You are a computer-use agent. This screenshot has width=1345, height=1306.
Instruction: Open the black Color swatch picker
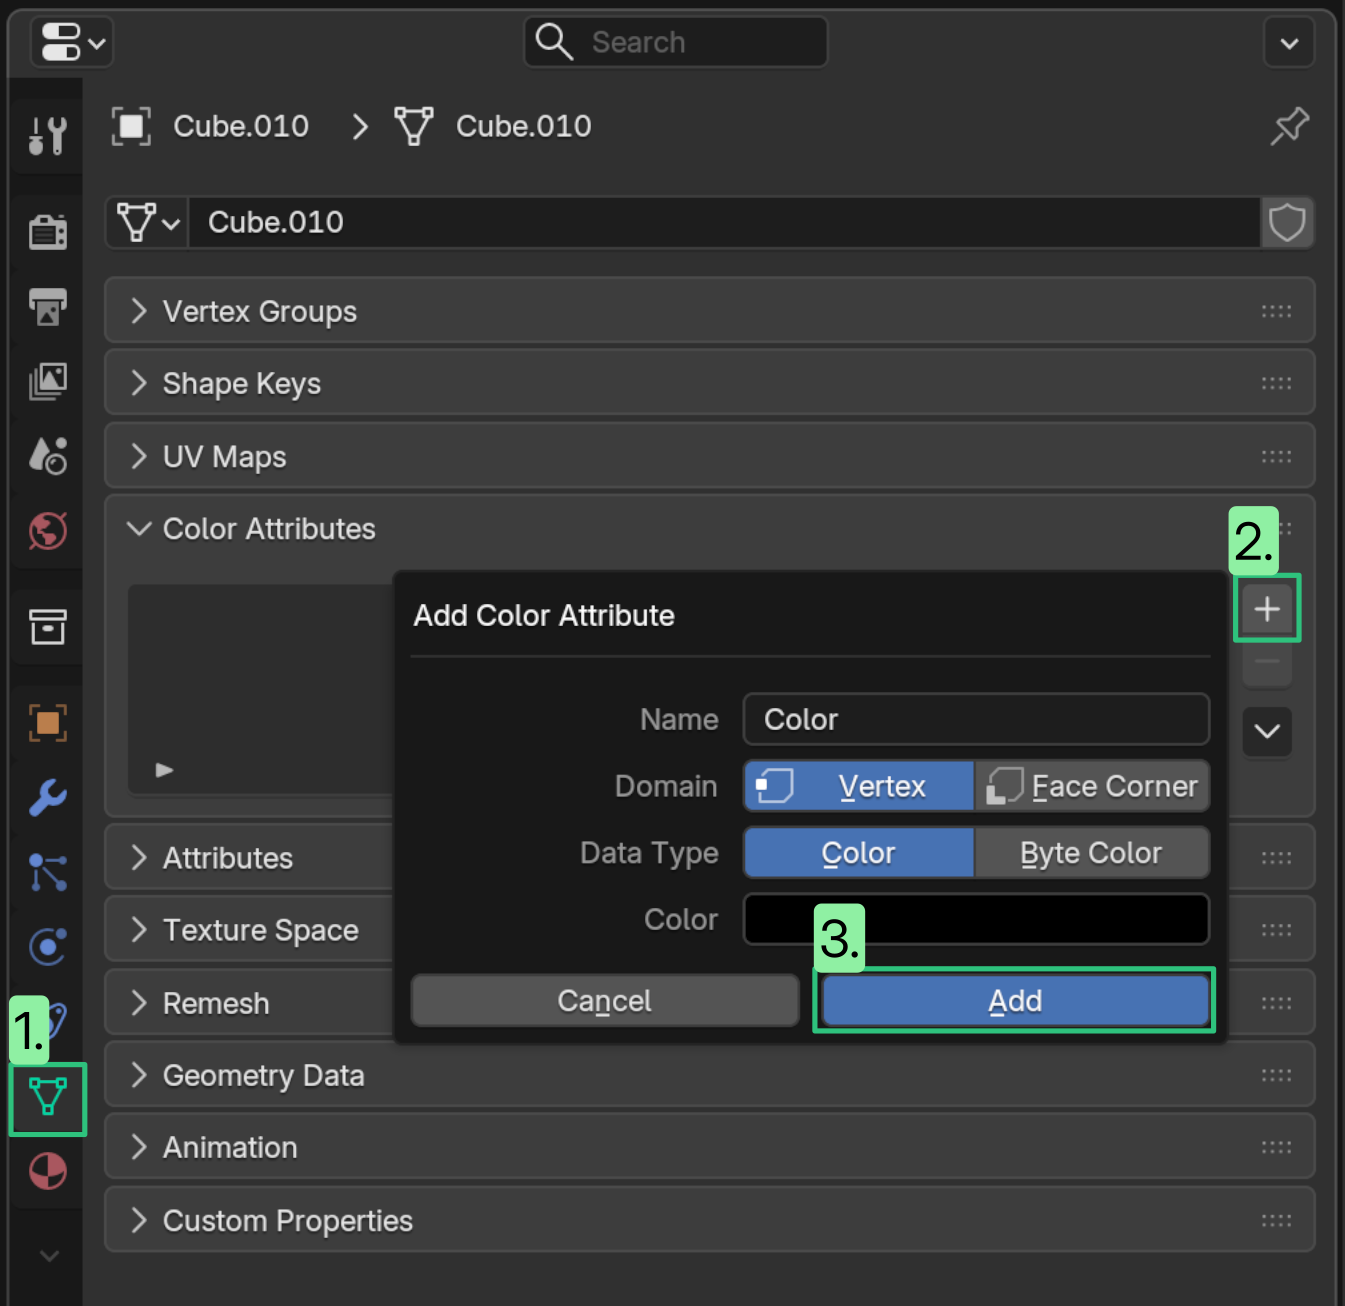tap(976, 919)
